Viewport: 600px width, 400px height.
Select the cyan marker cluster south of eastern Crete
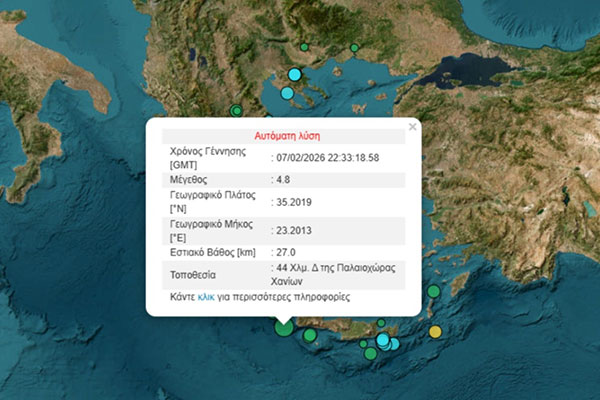coord(386,342)
